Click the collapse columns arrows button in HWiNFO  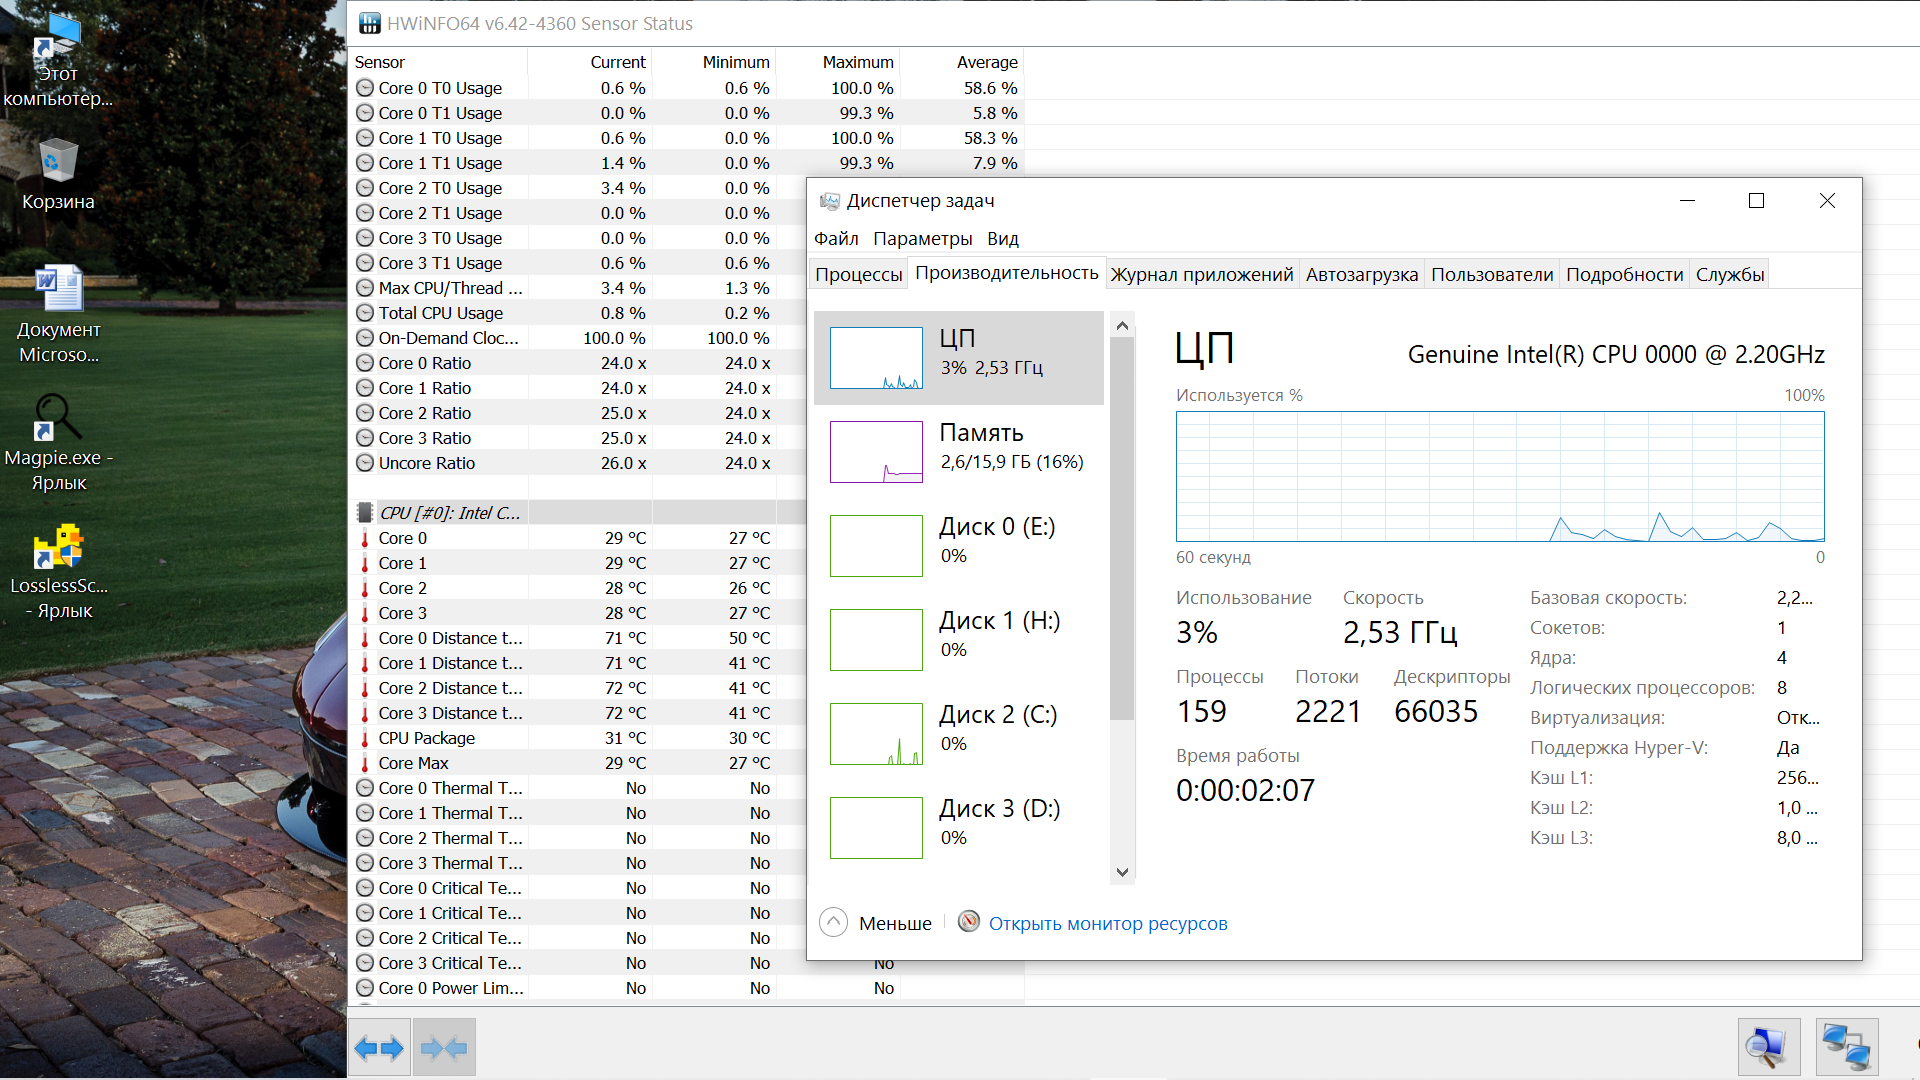[444, 1048]
